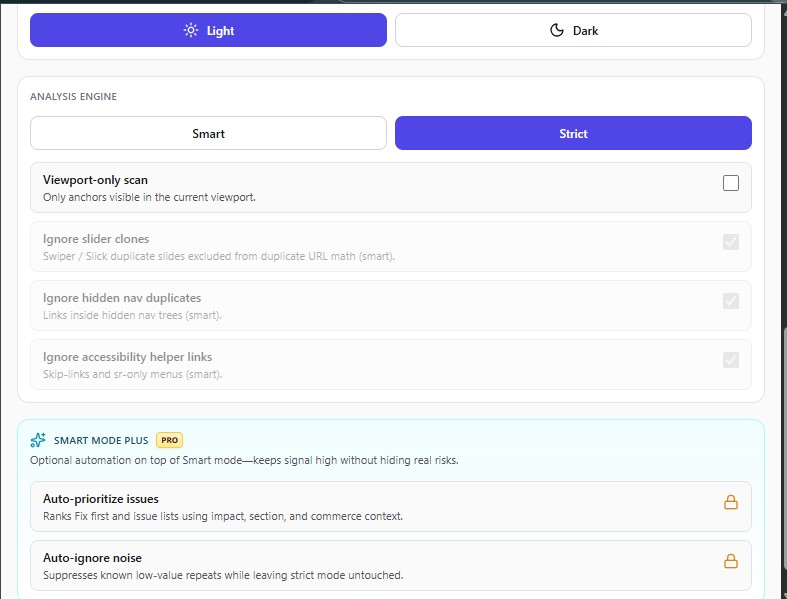The height and width of the screenshot is (599, 787).
Task: Select the Strict analysis engine
Action: [573, 133]
